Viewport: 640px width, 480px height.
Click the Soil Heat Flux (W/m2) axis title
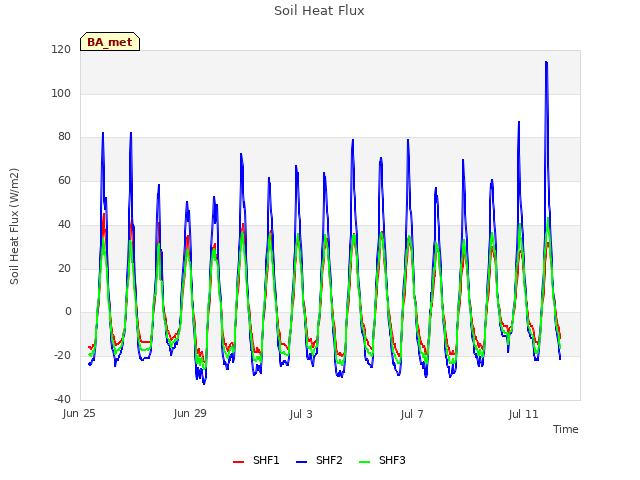click(14, 226)
